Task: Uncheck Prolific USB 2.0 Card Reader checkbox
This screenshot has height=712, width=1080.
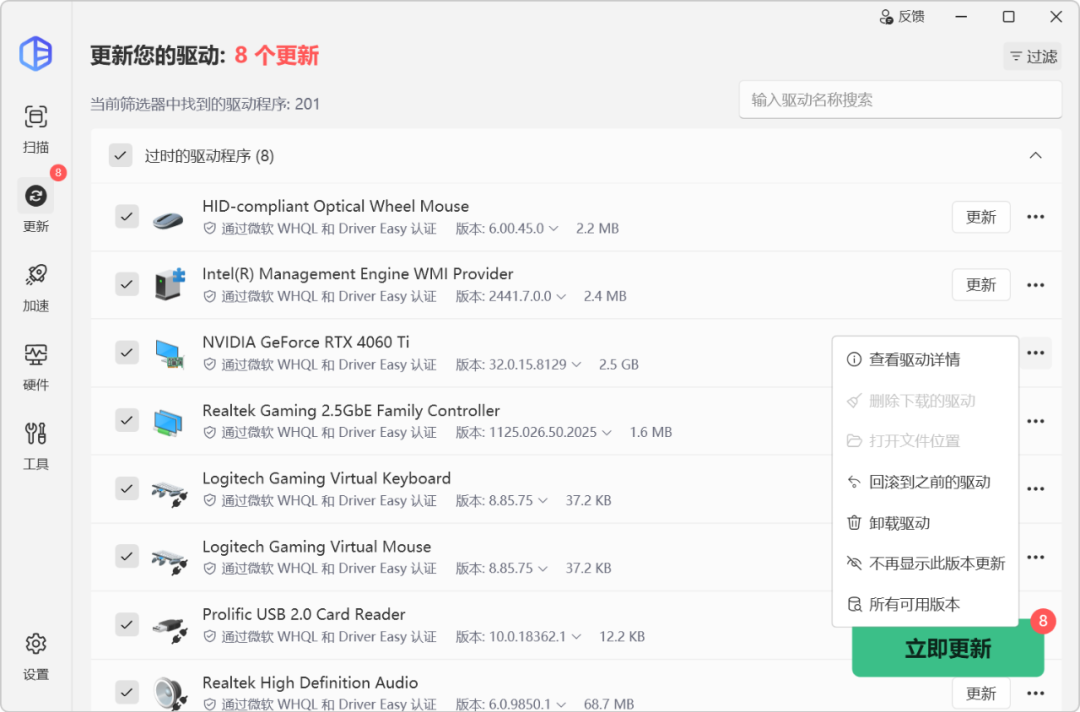Action: 127,625
